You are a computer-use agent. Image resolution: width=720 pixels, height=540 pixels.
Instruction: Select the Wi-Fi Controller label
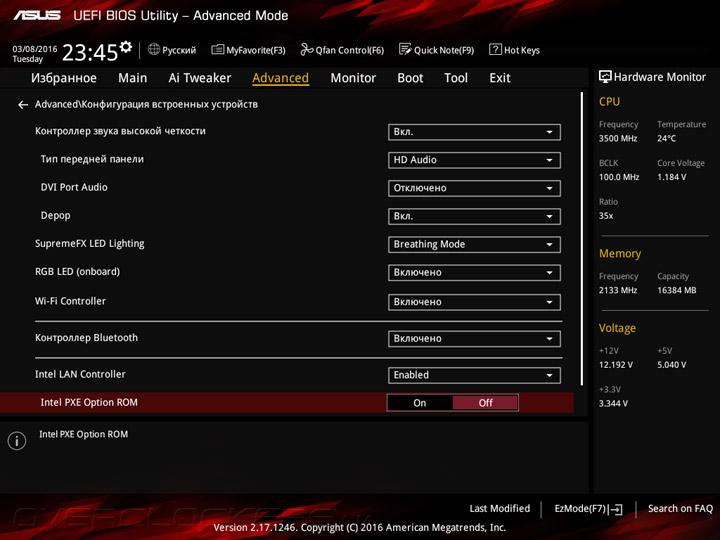pyautogui.click(x=70, y=301)
